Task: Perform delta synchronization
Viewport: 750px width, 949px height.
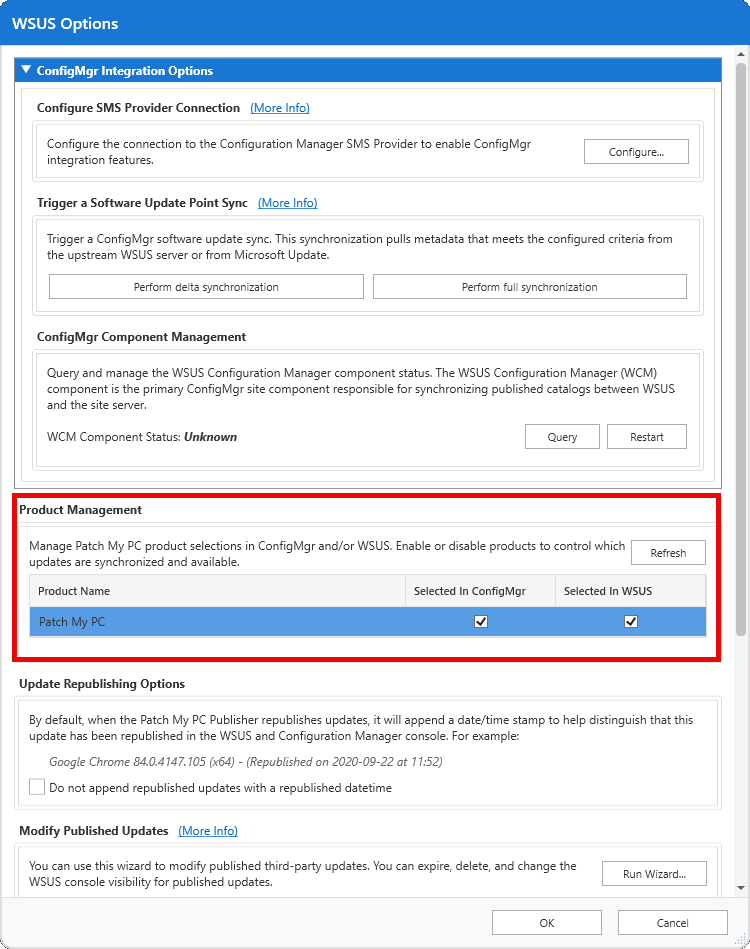Action: (206, 286)
